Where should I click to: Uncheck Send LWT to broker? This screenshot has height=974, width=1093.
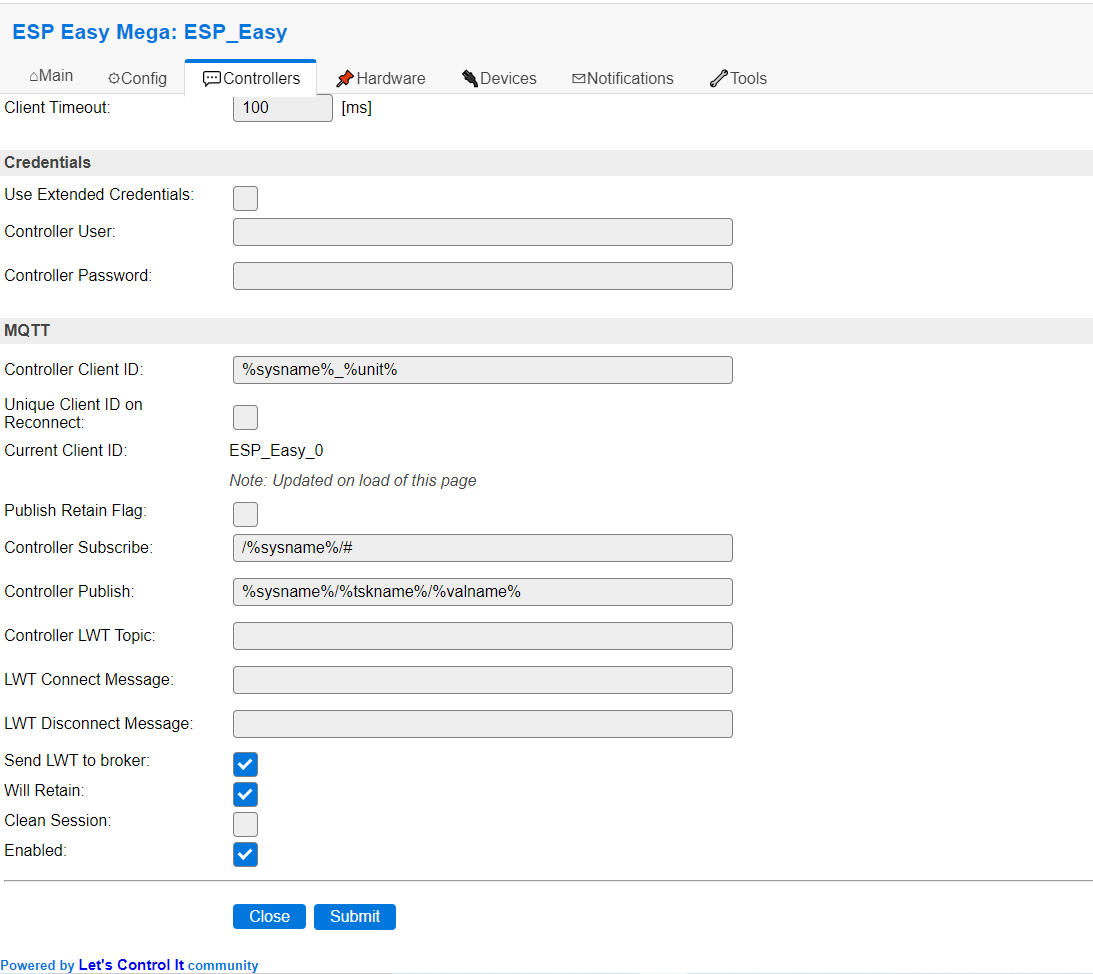click(245, 764)
